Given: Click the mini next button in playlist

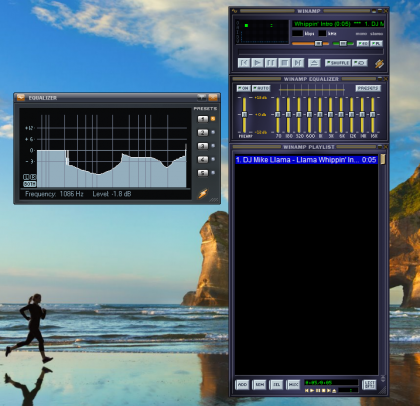Looking at the screenshot, I should click(329, 390).
